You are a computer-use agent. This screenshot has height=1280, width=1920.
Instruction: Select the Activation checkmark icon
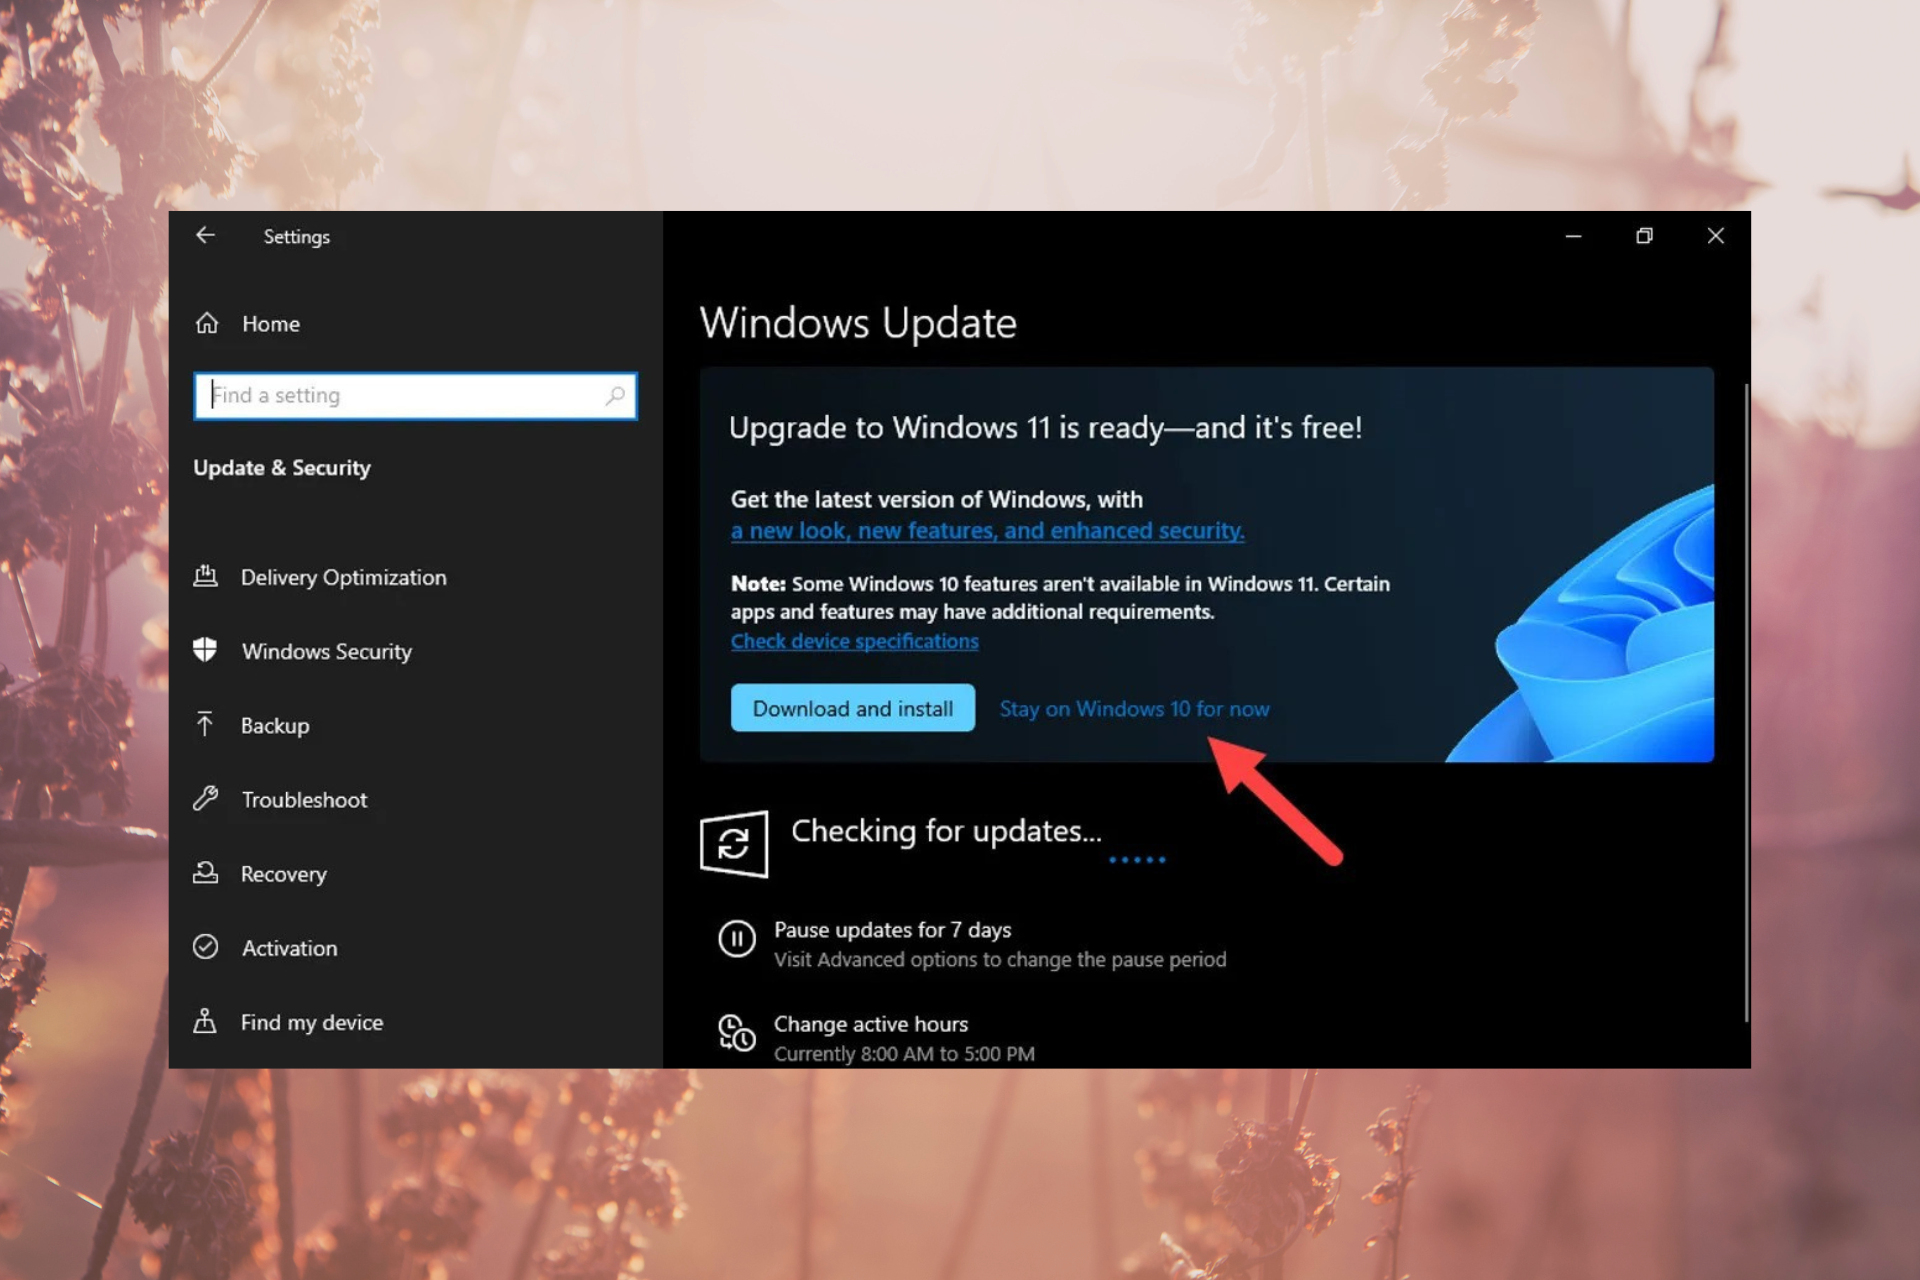(x=206, y=947)
